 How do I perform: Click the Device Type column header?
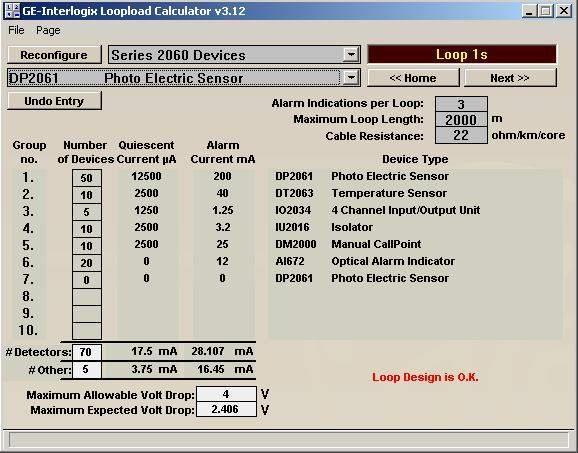click(x=415, y=159)
